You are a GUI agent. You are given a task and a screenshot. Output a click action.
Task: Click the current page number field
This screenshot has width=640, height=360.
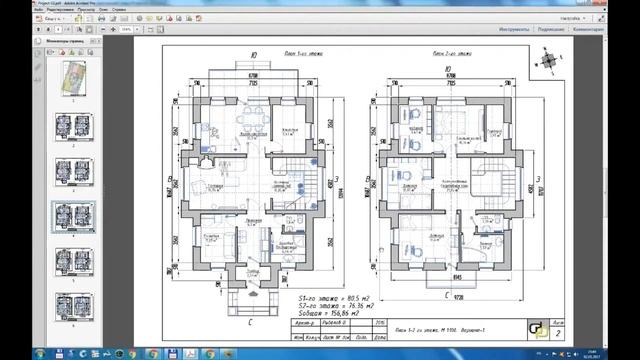[x=58, y=29]
